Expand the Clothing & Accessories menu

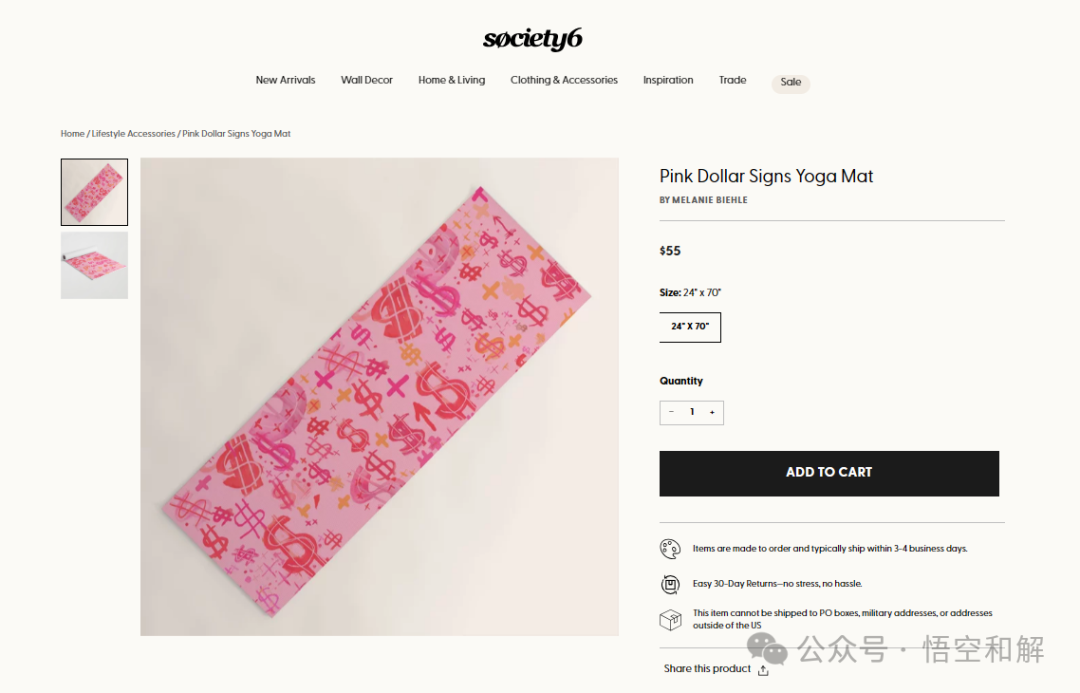click(x=564, y=80)
